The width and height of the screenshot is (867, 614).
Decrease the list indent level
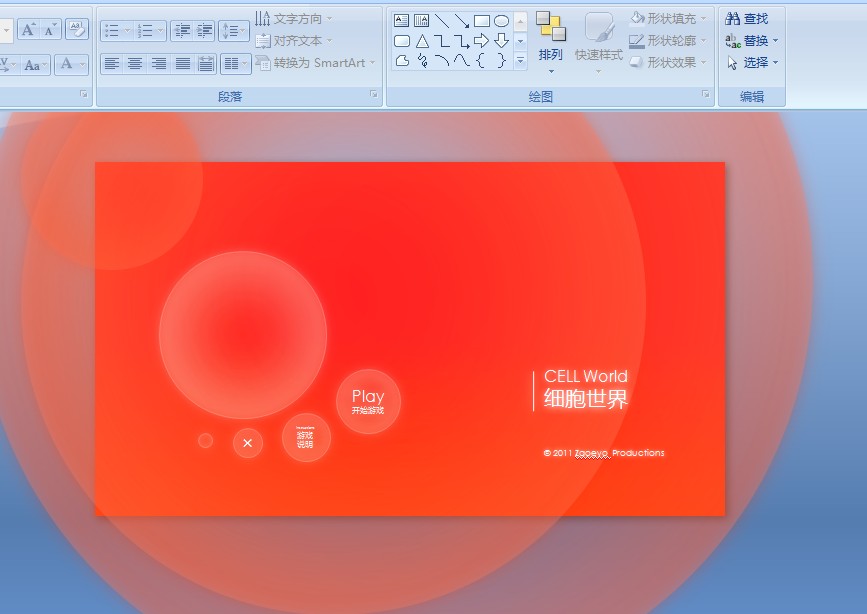coord(182,30)
